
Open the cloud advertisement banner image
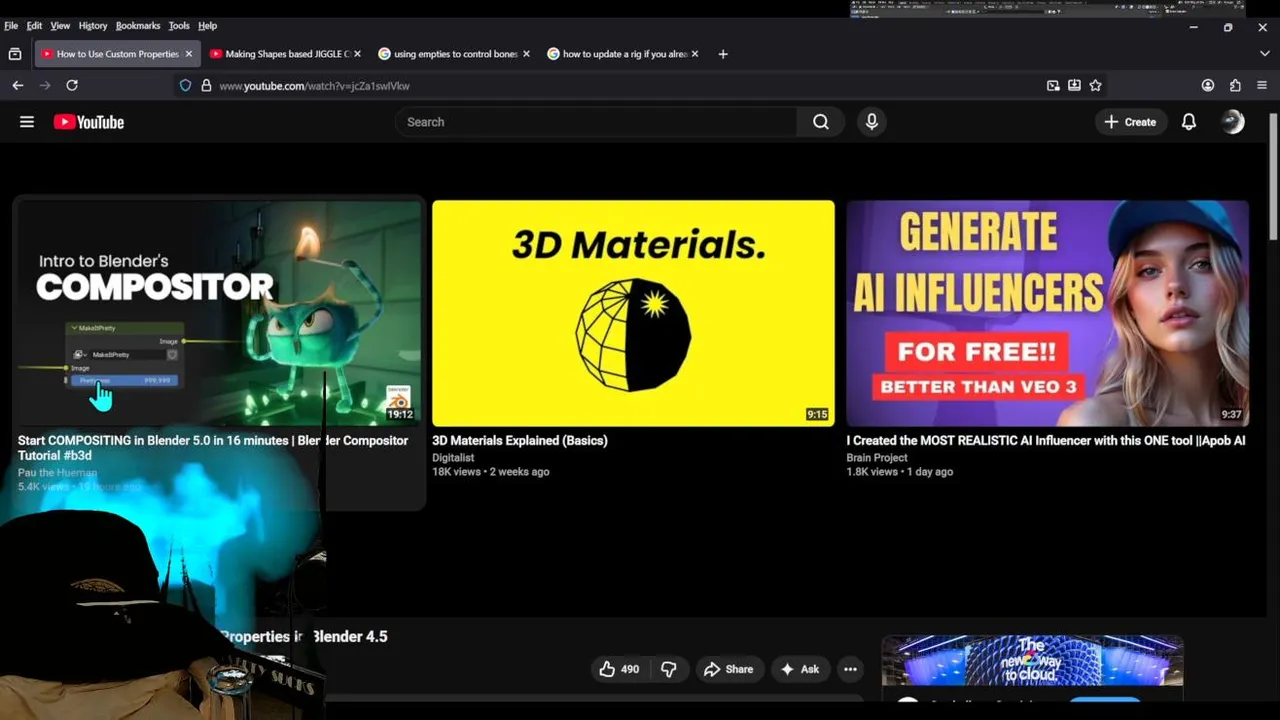point(1032,661)
